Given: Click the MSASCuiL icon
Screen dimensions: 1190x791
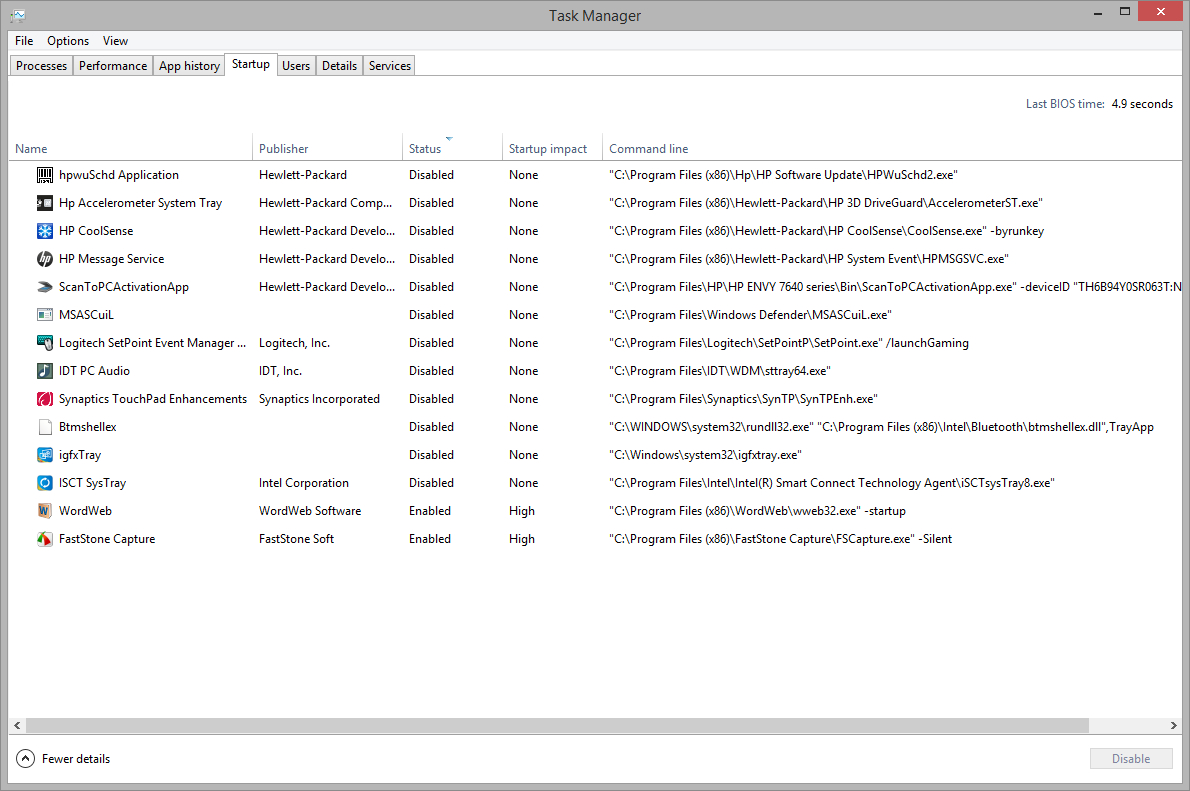Looking at the screenshot, I should pyautogui.click(x=45, y=315).
